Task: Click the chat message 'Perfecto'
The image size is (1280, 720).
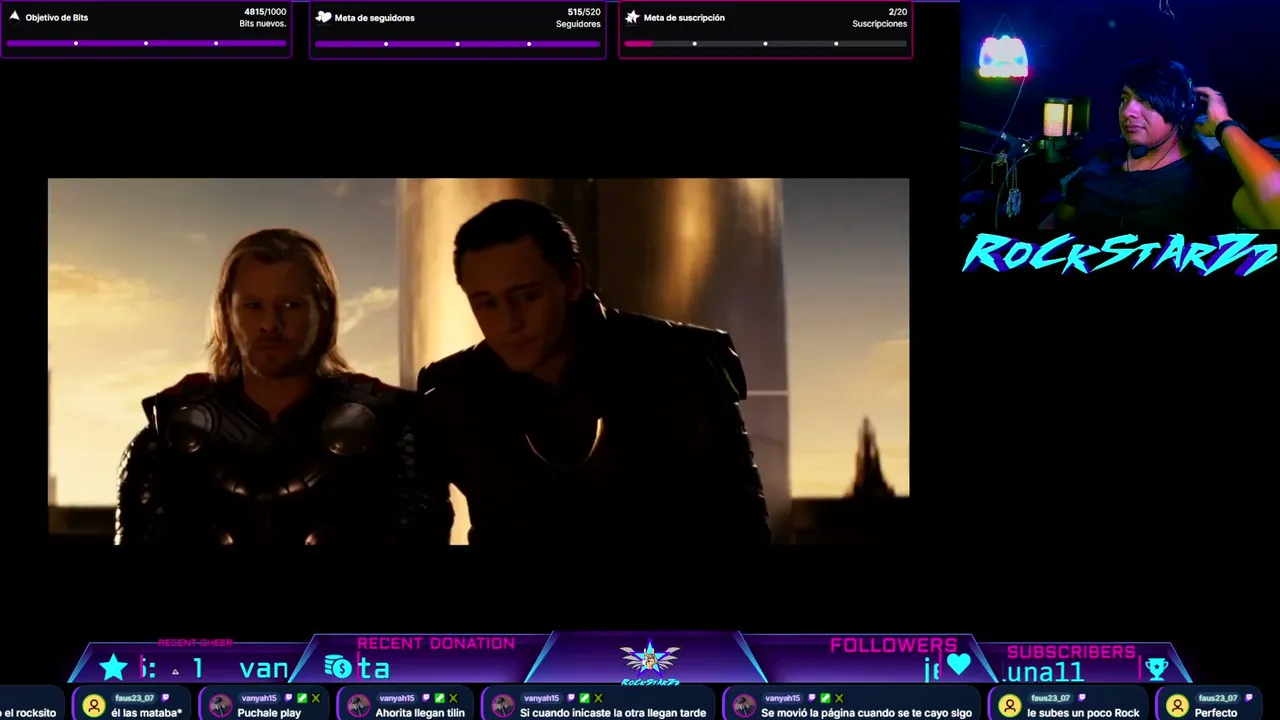Action: pos(1216,713)
